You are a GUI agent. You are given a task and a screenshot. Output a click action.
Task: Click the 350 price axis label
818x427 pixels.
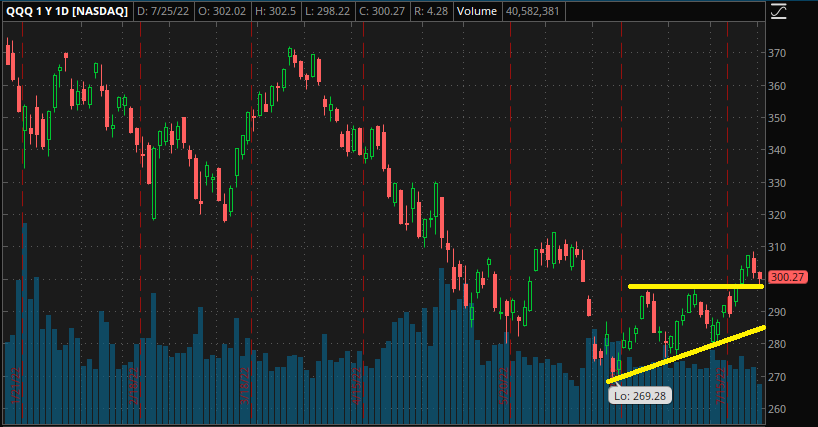click(777, 118)
